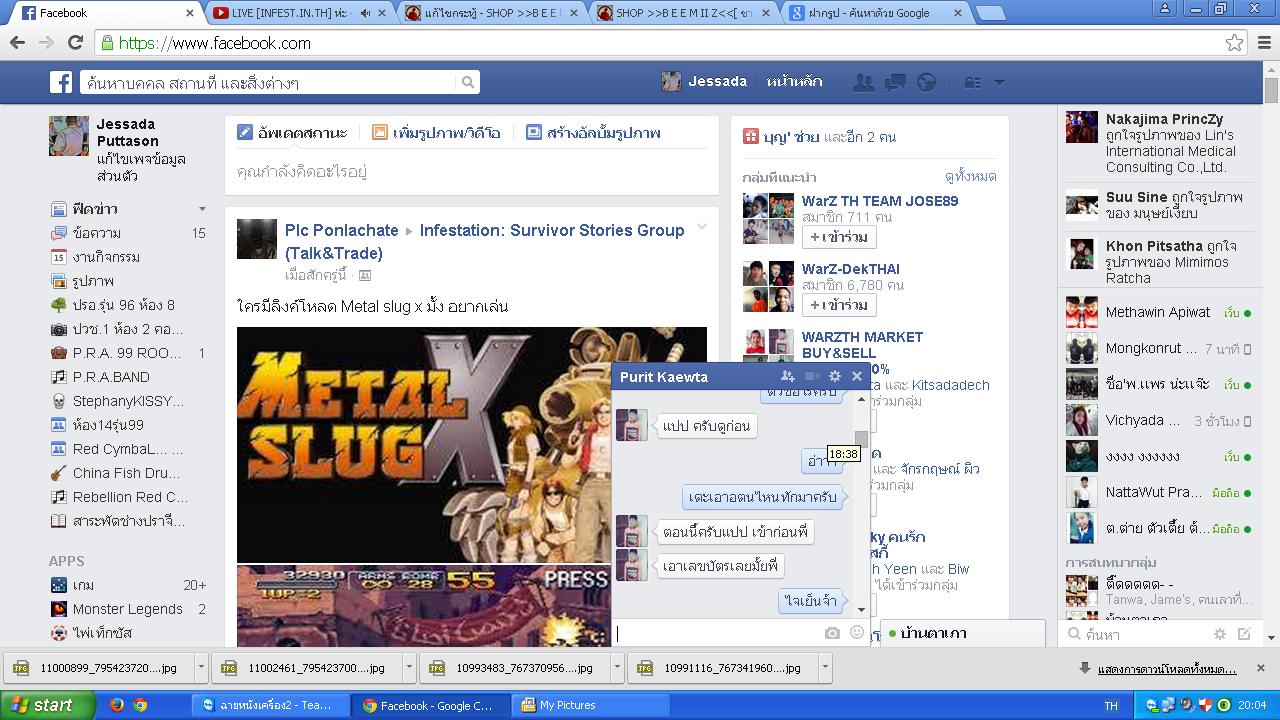Switch to the YouTube LIVE INFEST.IN.TH tab
The image size is (1280, 720).
click(298, 13)
